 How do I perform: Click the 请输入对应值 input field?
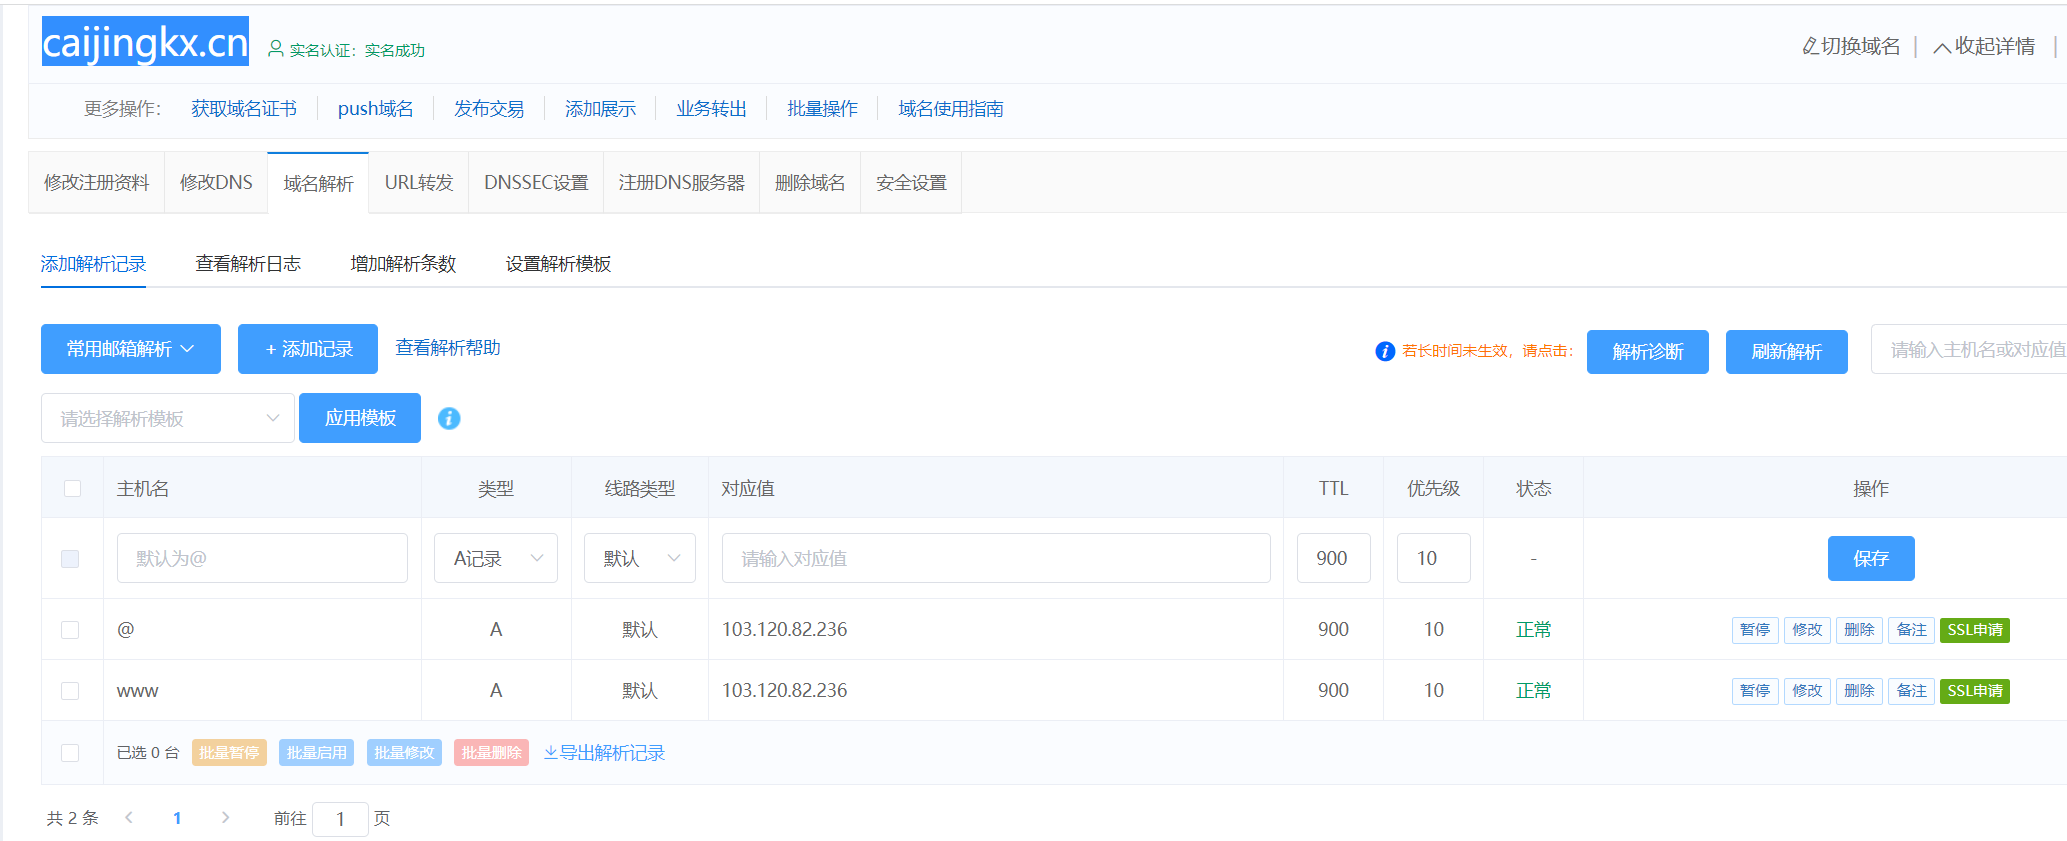coord(995,558)
